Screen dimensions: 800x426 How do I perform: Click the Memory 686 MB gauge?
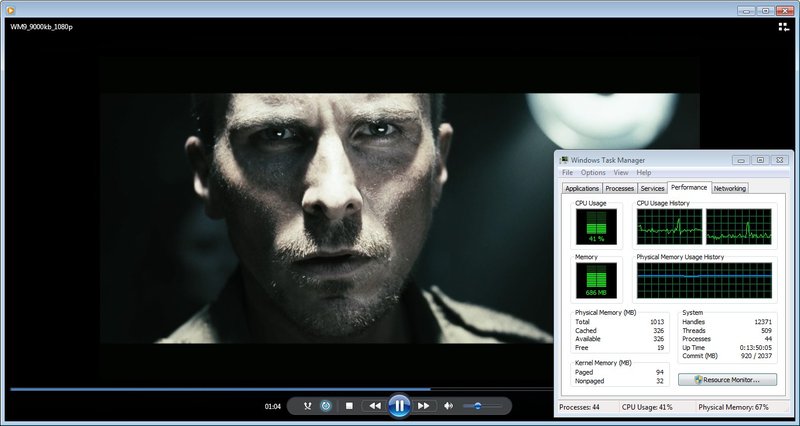pos(596,281)
